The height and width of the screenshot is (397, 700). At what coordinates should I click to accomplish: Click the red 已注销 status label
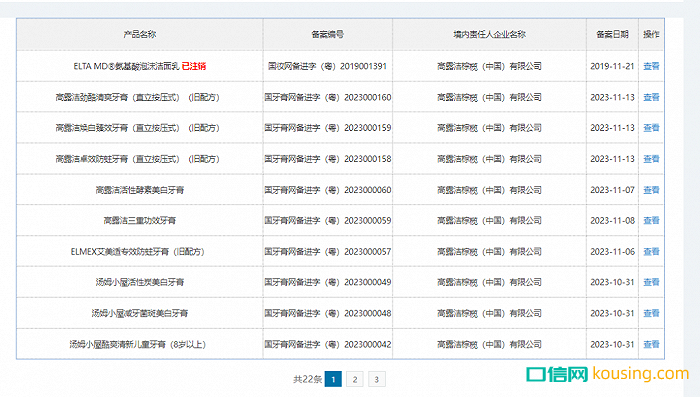click(194, 66)
